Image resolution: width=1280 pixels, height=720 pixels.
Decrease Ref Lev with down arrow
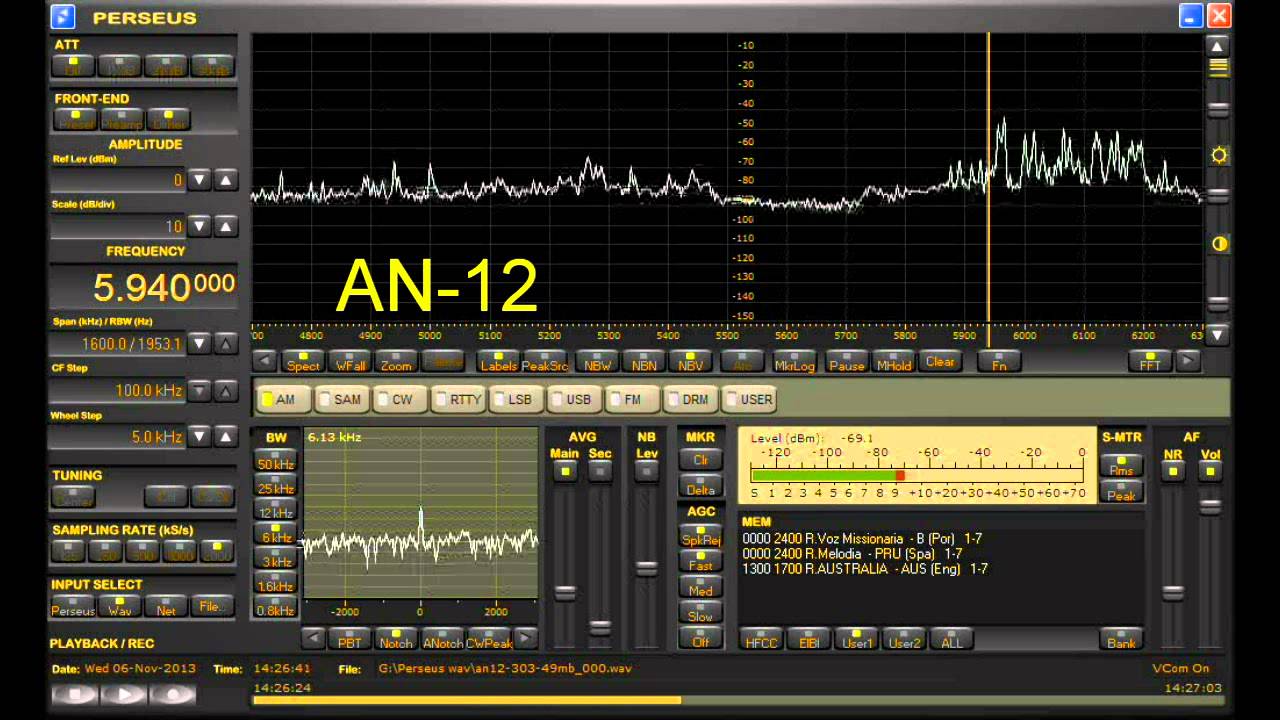[199, 180]
